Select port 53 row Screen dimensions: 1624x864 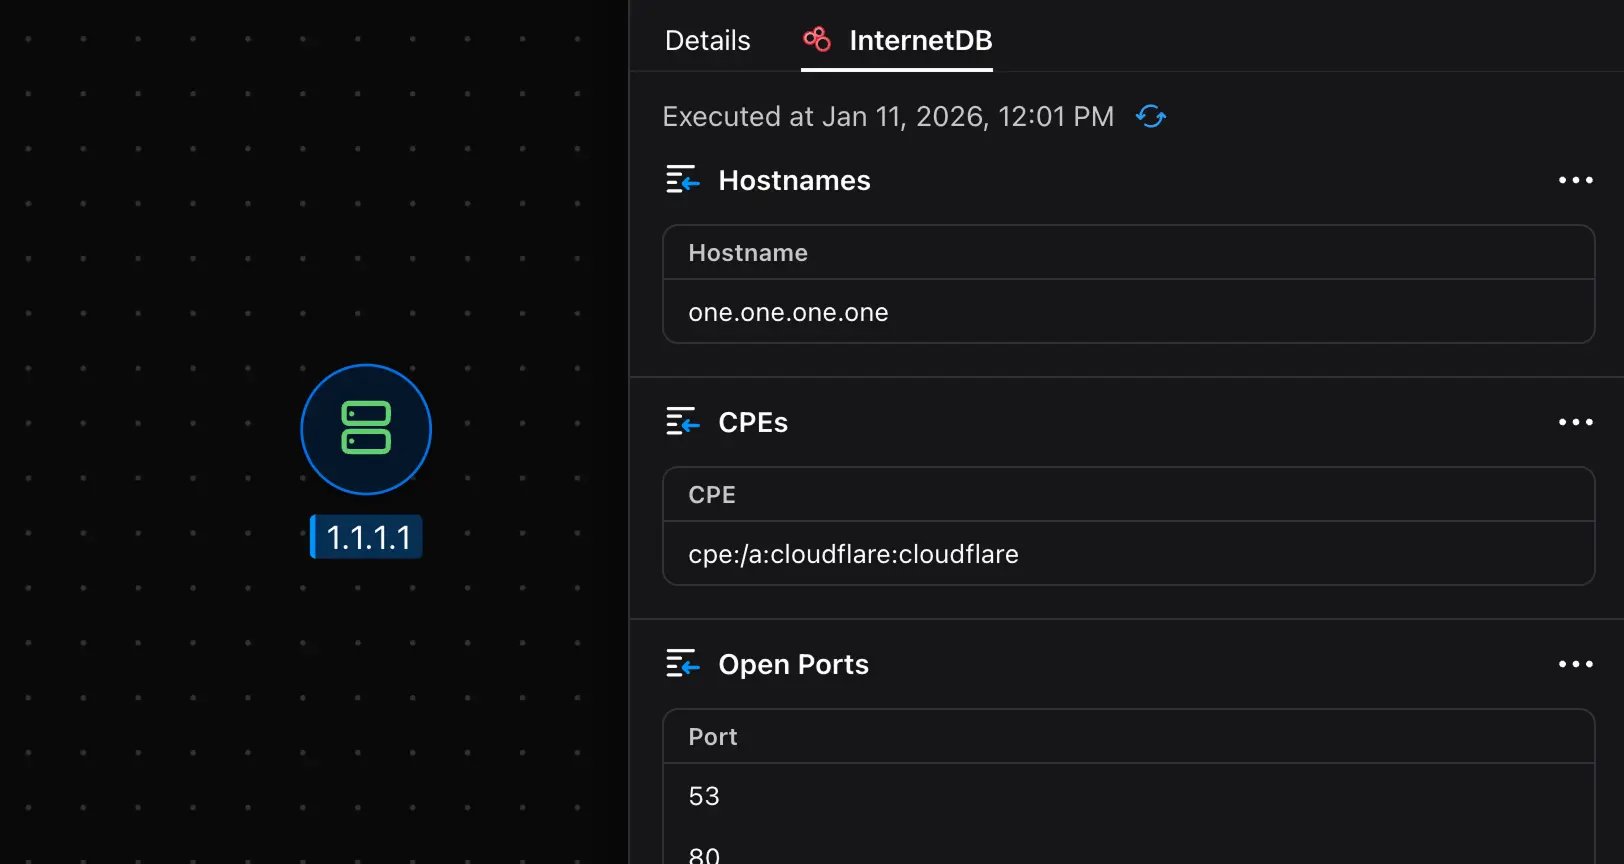click(x=1128, y=796)
